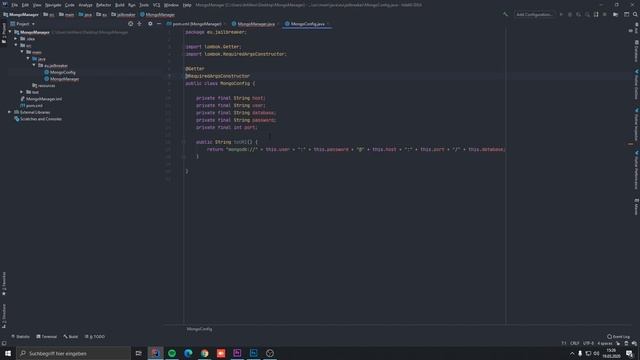
Task: Open the VCS menu
Action: (x=156, y=5)
